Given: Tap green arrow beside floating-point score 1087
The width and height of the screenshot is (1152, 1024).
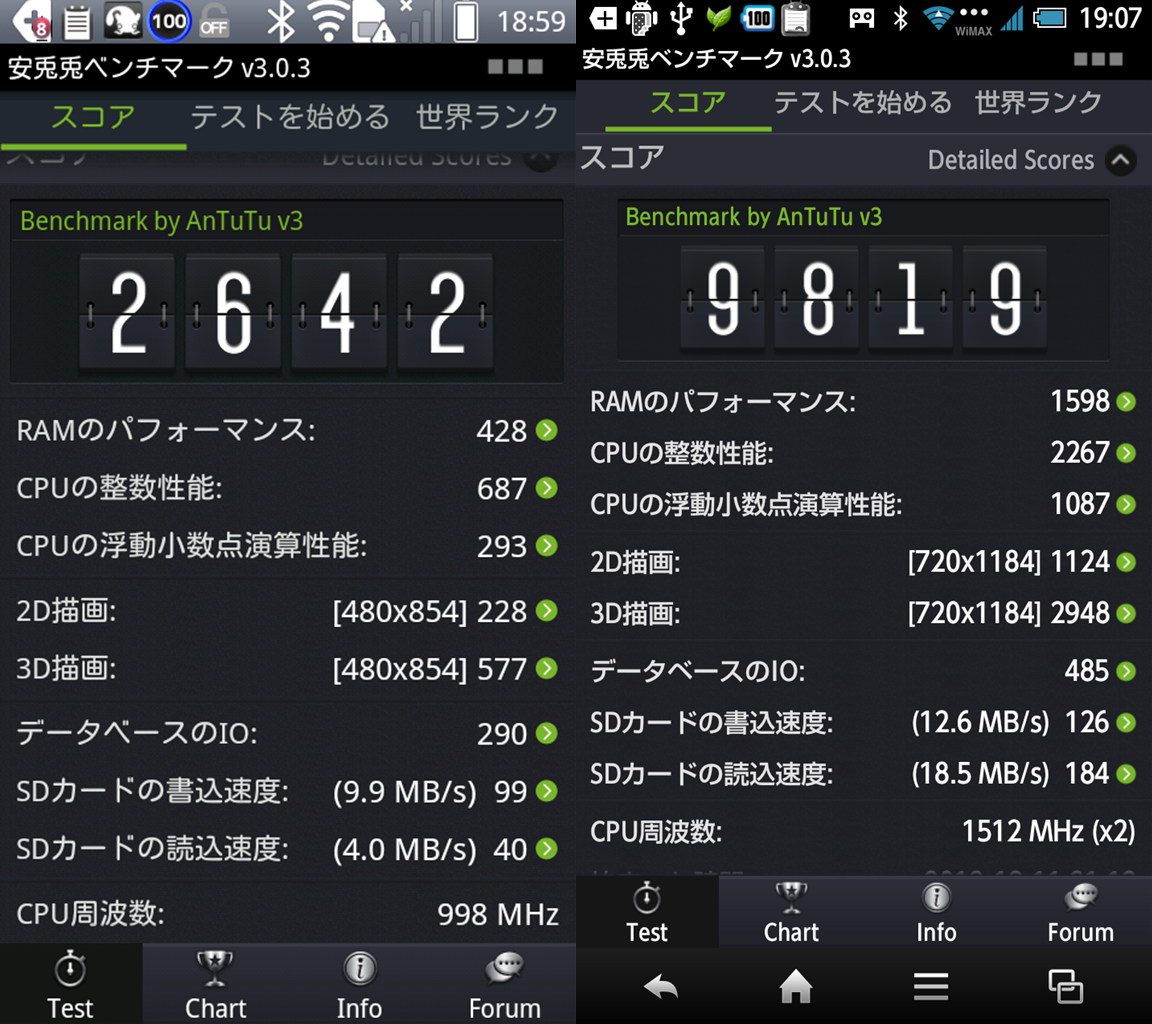Looking at the screenshot, I should (x=1126, y=504).
